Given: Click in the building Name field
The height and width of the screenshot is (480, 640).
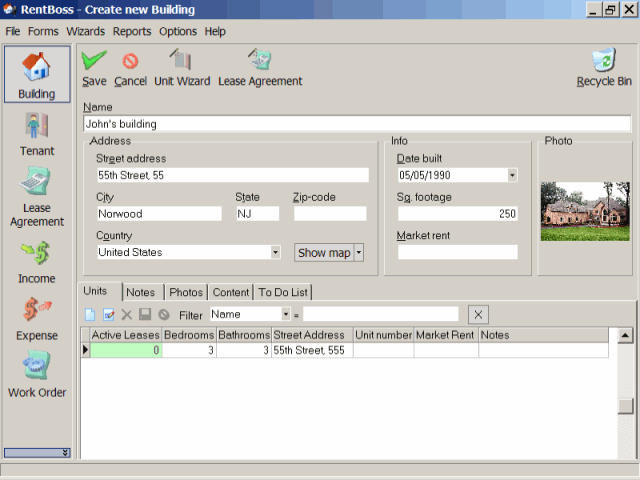Looking at the screenshot, I should [357, 124].
